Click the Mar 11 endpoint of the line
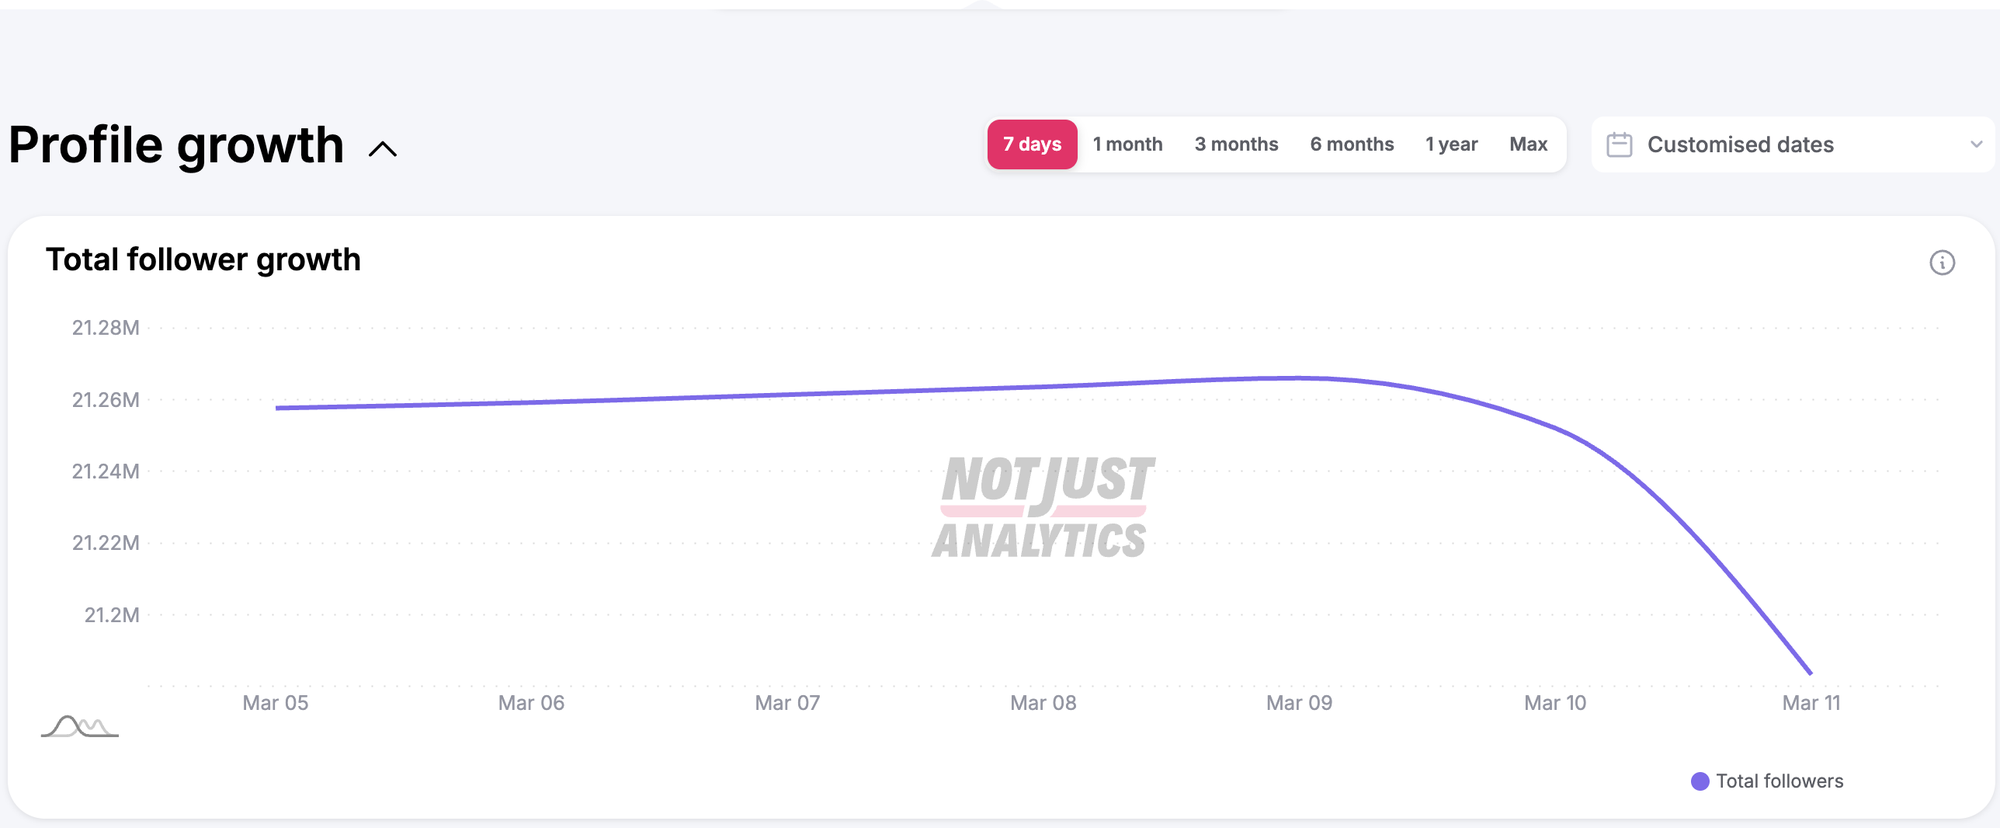Screen dimensions: 2000x828 (1811, 674)
